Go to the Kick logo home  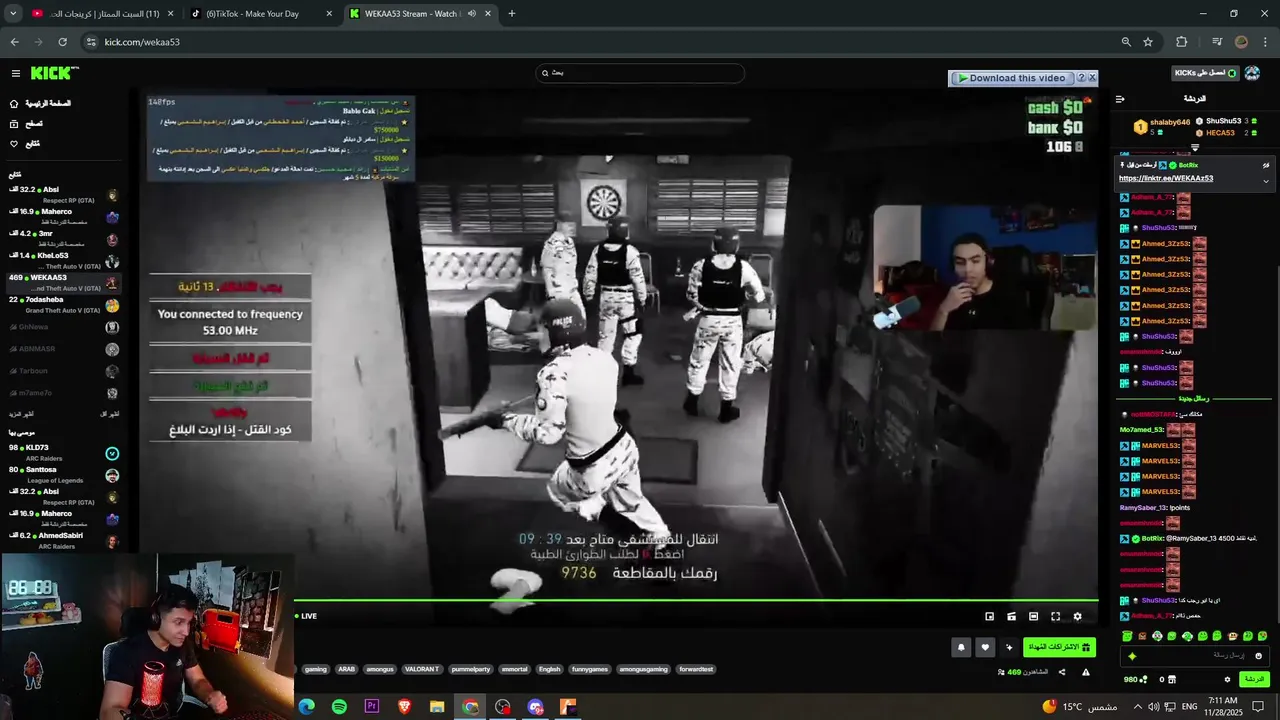tap(54, 73)
